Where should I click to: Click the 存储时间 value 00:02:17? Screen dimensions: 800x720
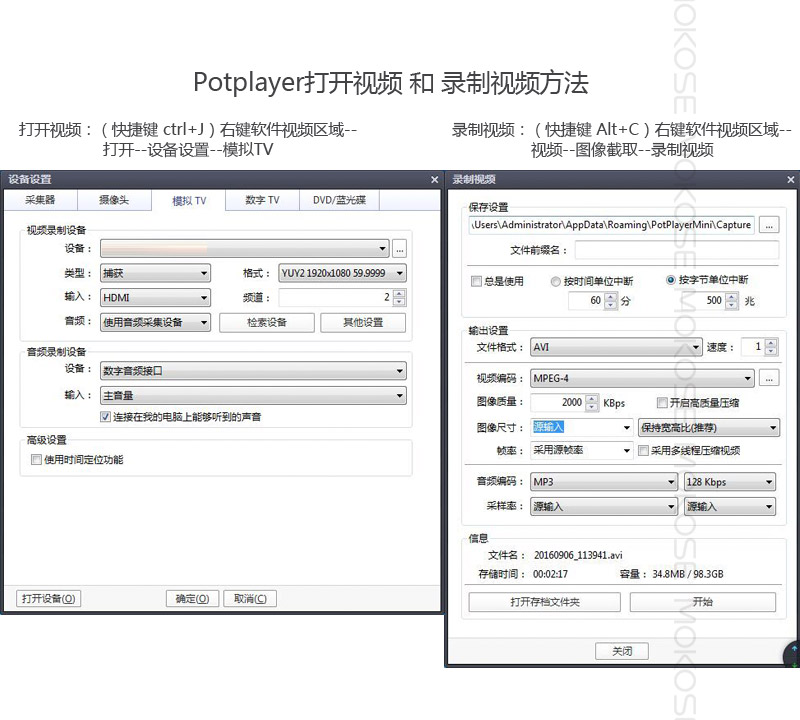(551, 574)
